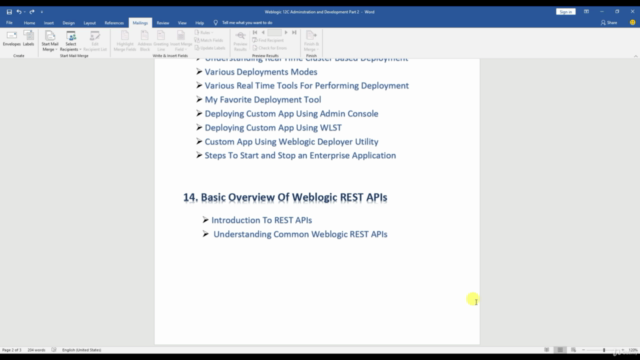Screen dimensions: 640x360
Task: Click the smiley feedback icon
Action: (632, 23)
